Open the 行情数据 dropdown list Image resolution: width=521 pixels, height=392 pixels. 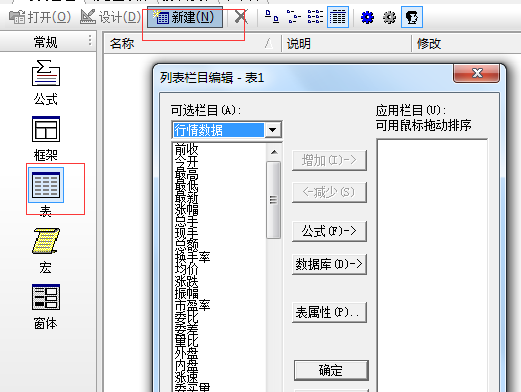tap(272, 130)
